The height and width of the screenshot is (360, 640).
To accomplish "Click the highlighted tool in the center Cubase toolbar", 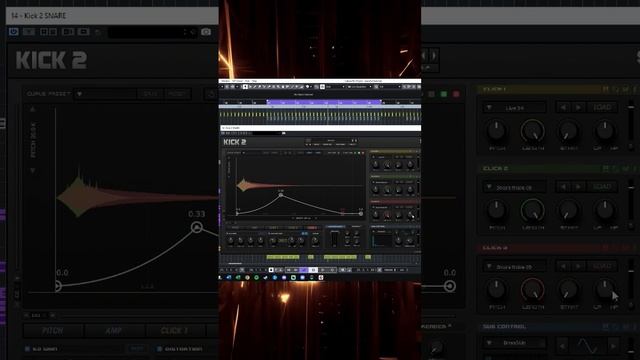I will 245,87.
